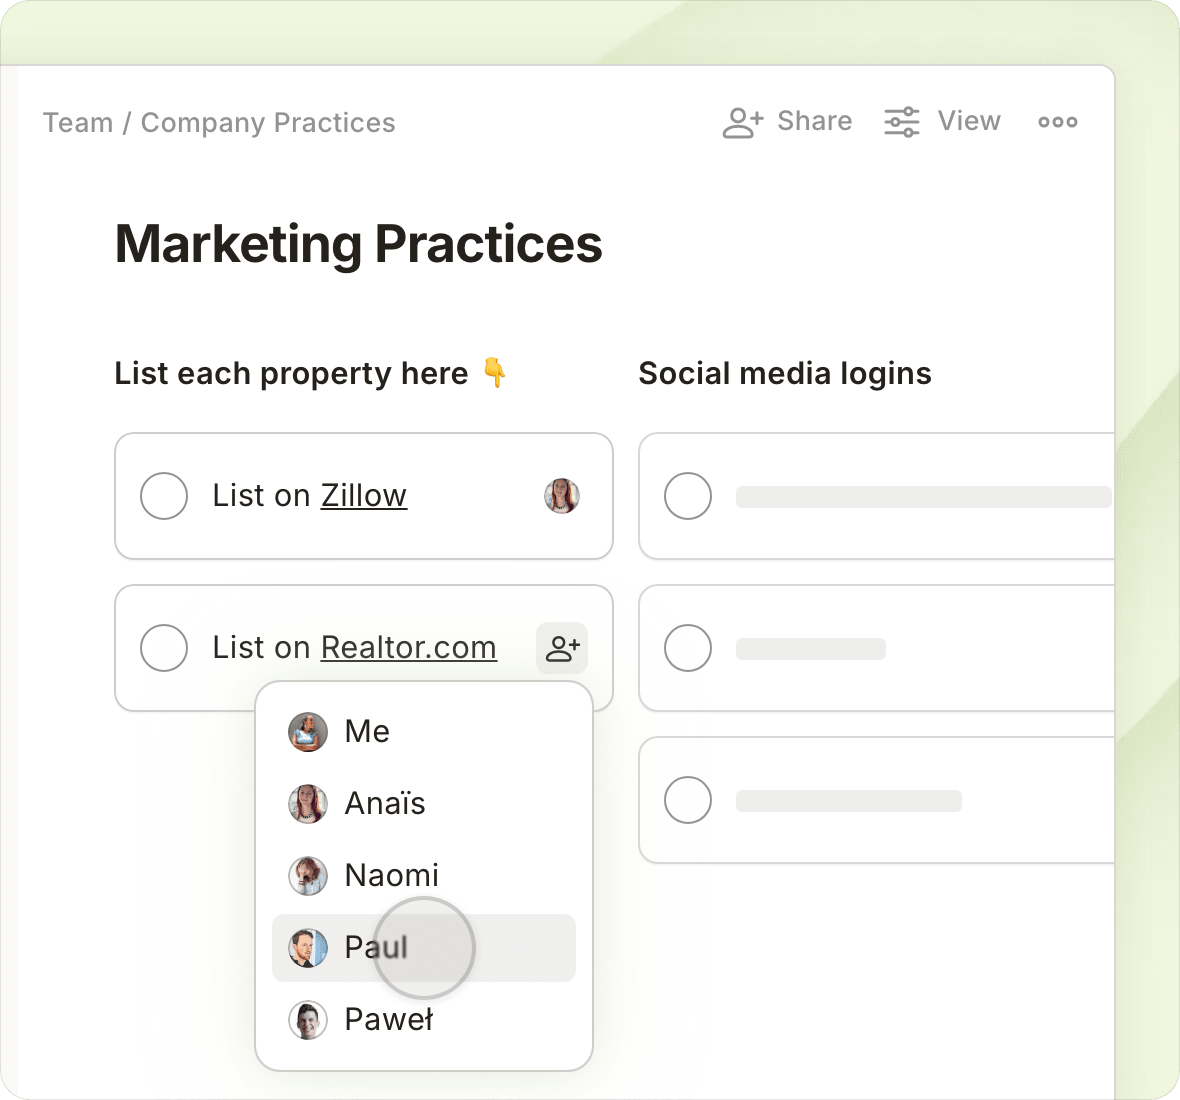The height and width of the screenshot is (1100, 1180).
Task: Open the Zillow link
Action: click(x=364, y=496)
